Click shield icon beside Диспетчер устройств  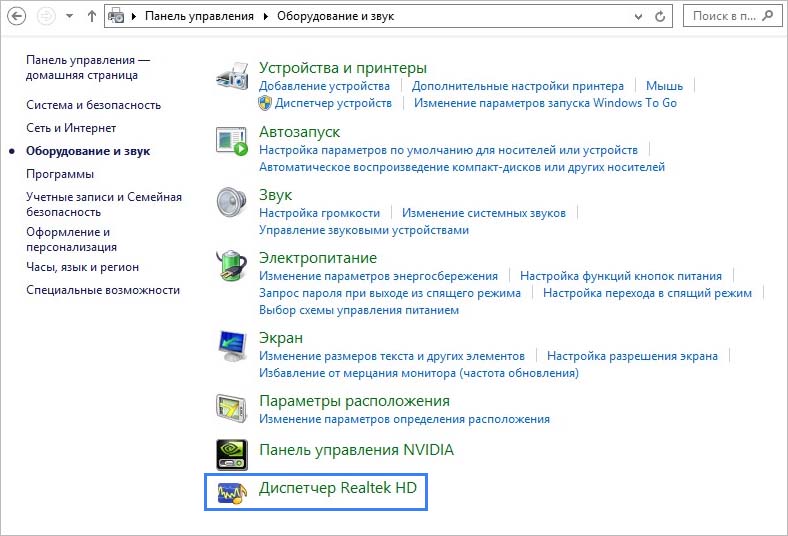(265, 103)
